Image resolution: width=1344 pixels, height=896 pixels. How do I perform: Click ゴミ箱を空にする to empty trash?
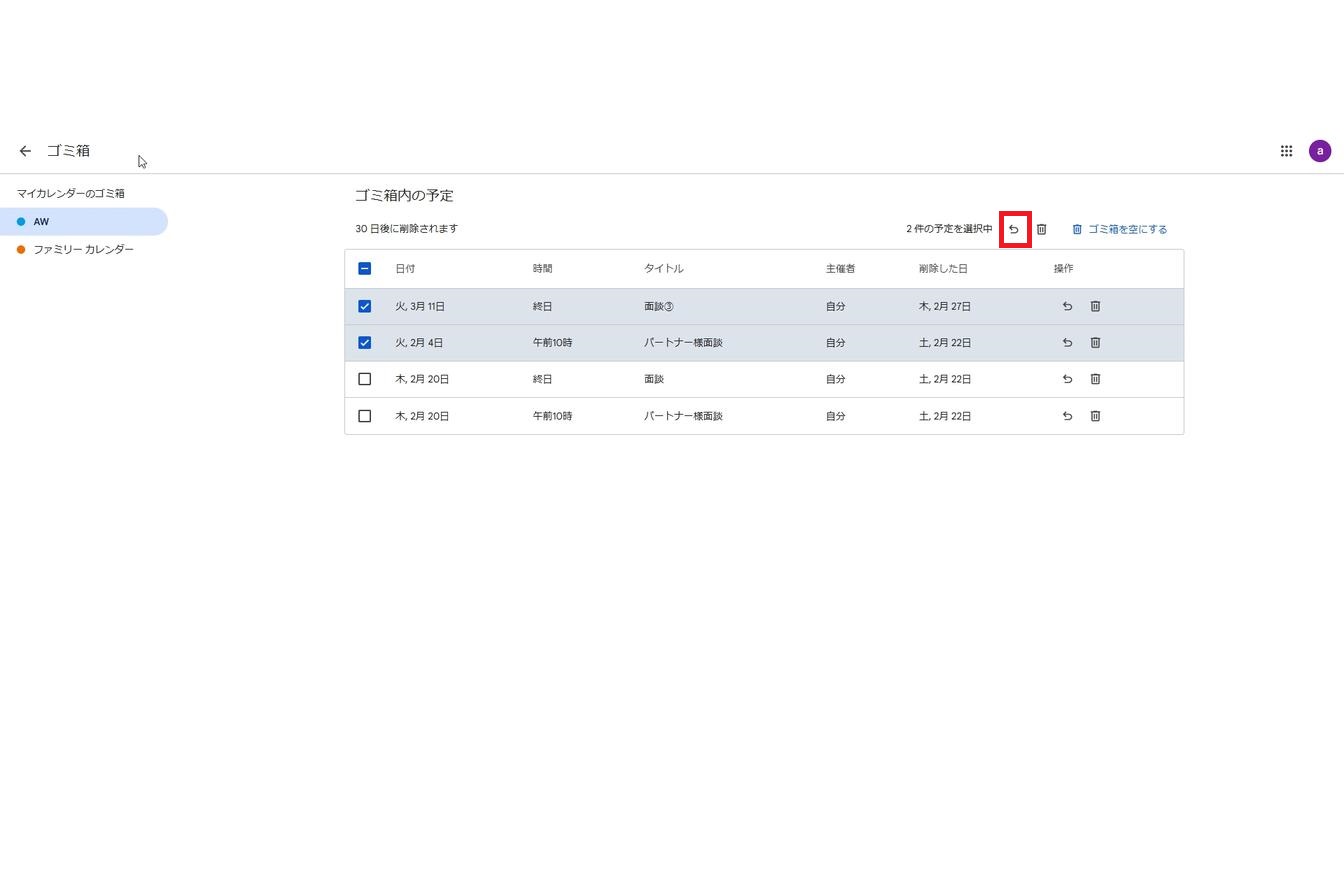[x=1119, y=229]
